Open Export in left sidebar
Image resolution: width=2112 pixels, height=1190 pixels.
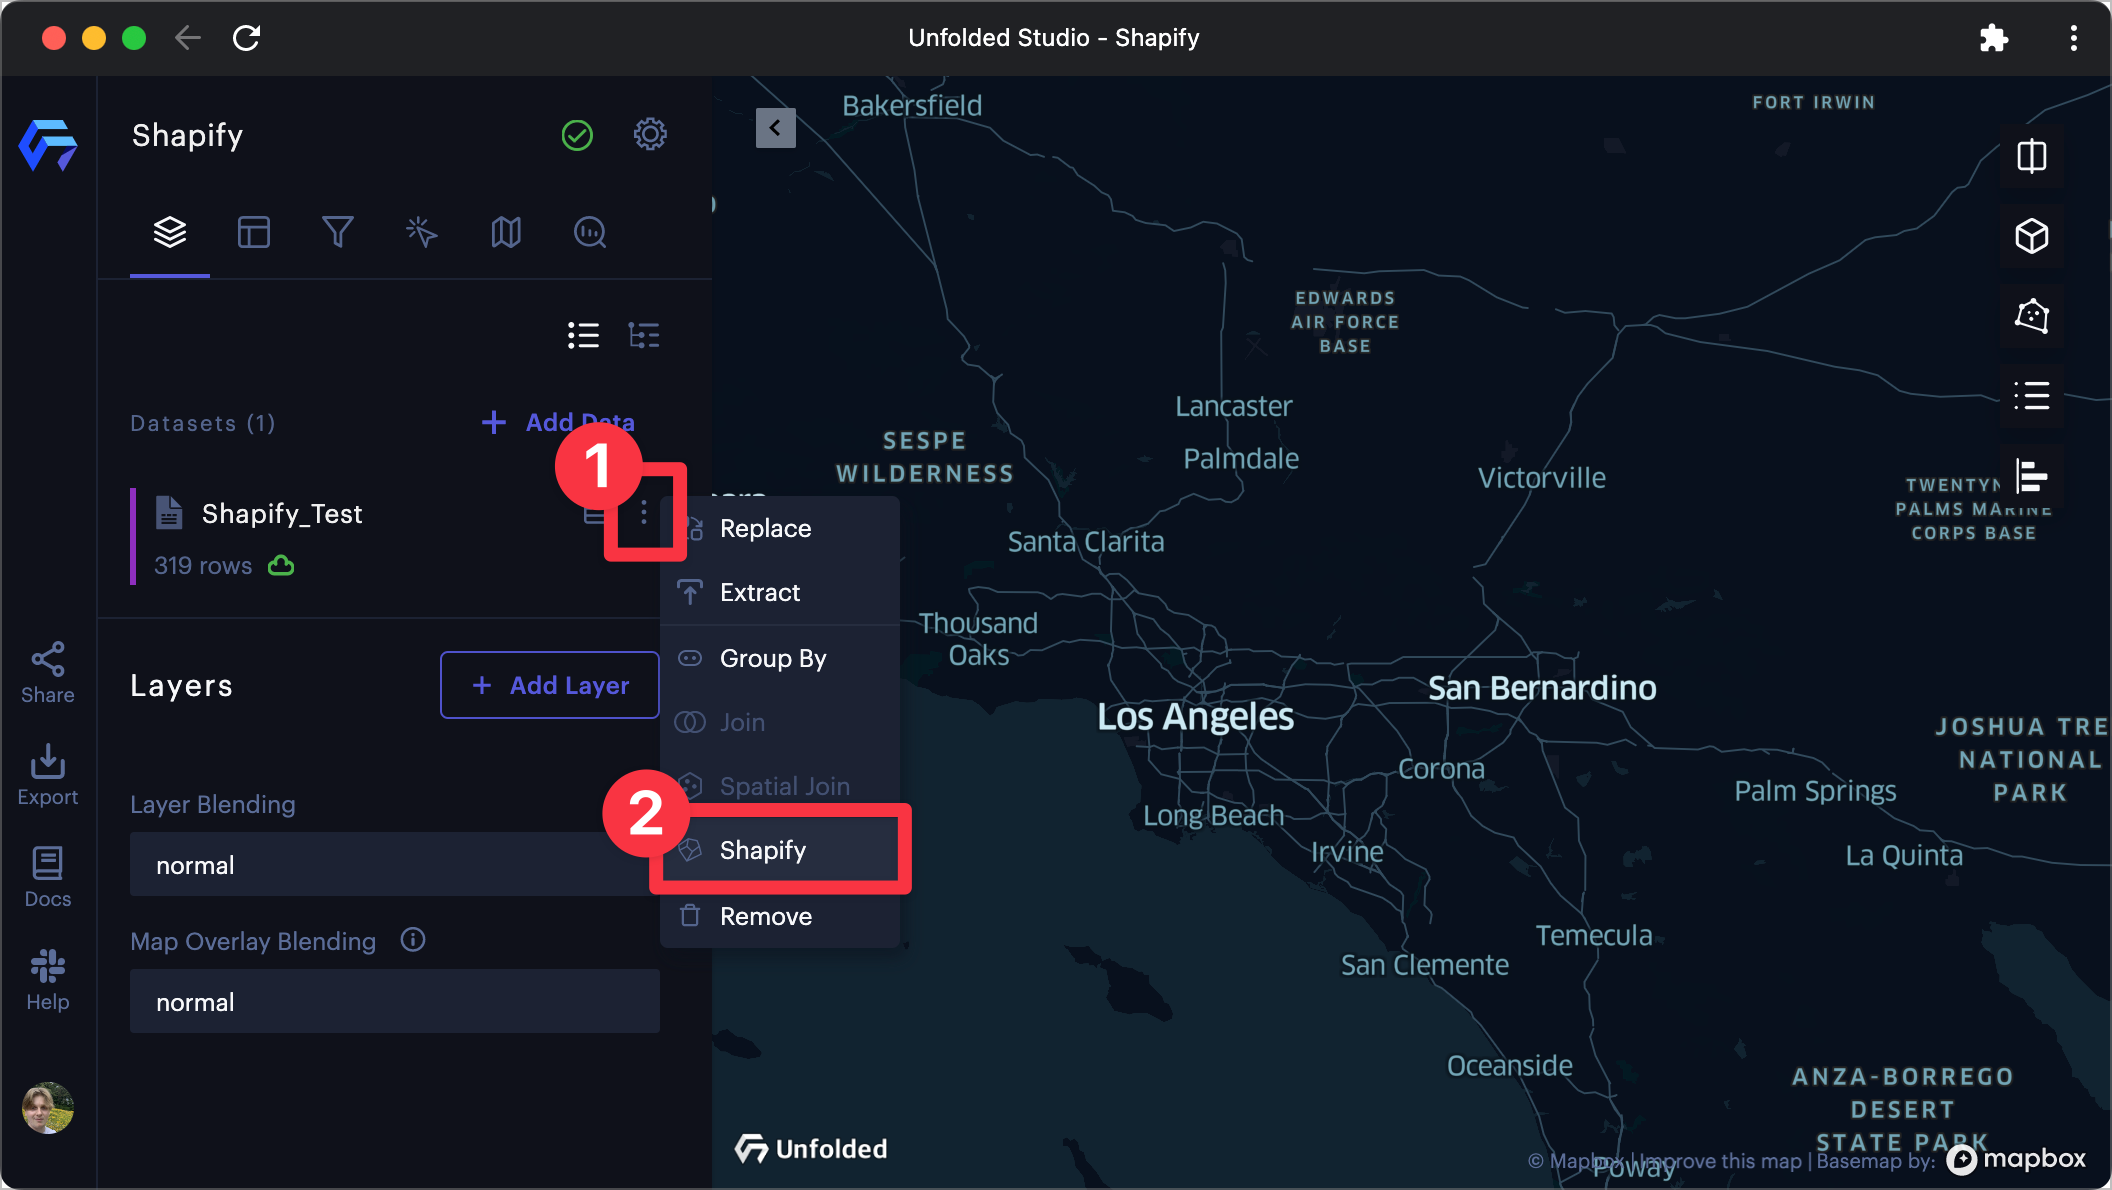pyautogui.click(x=47, y=775)
